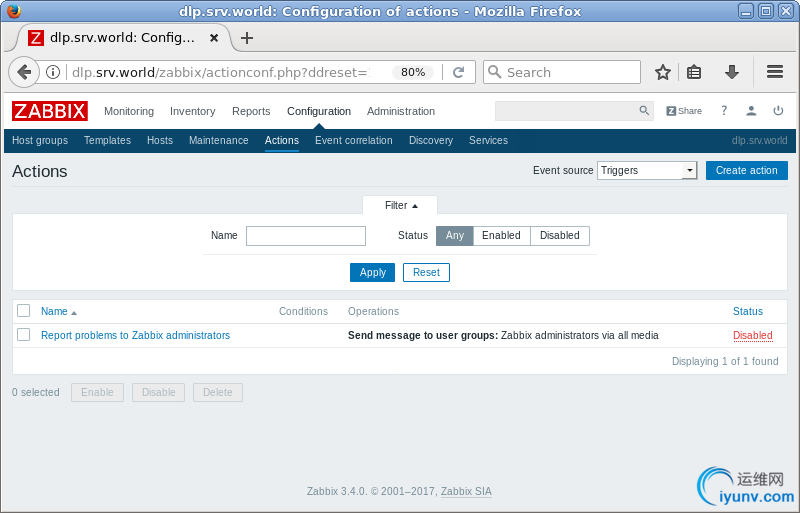Click the greyed Disable button below the table

pos(158,393)
